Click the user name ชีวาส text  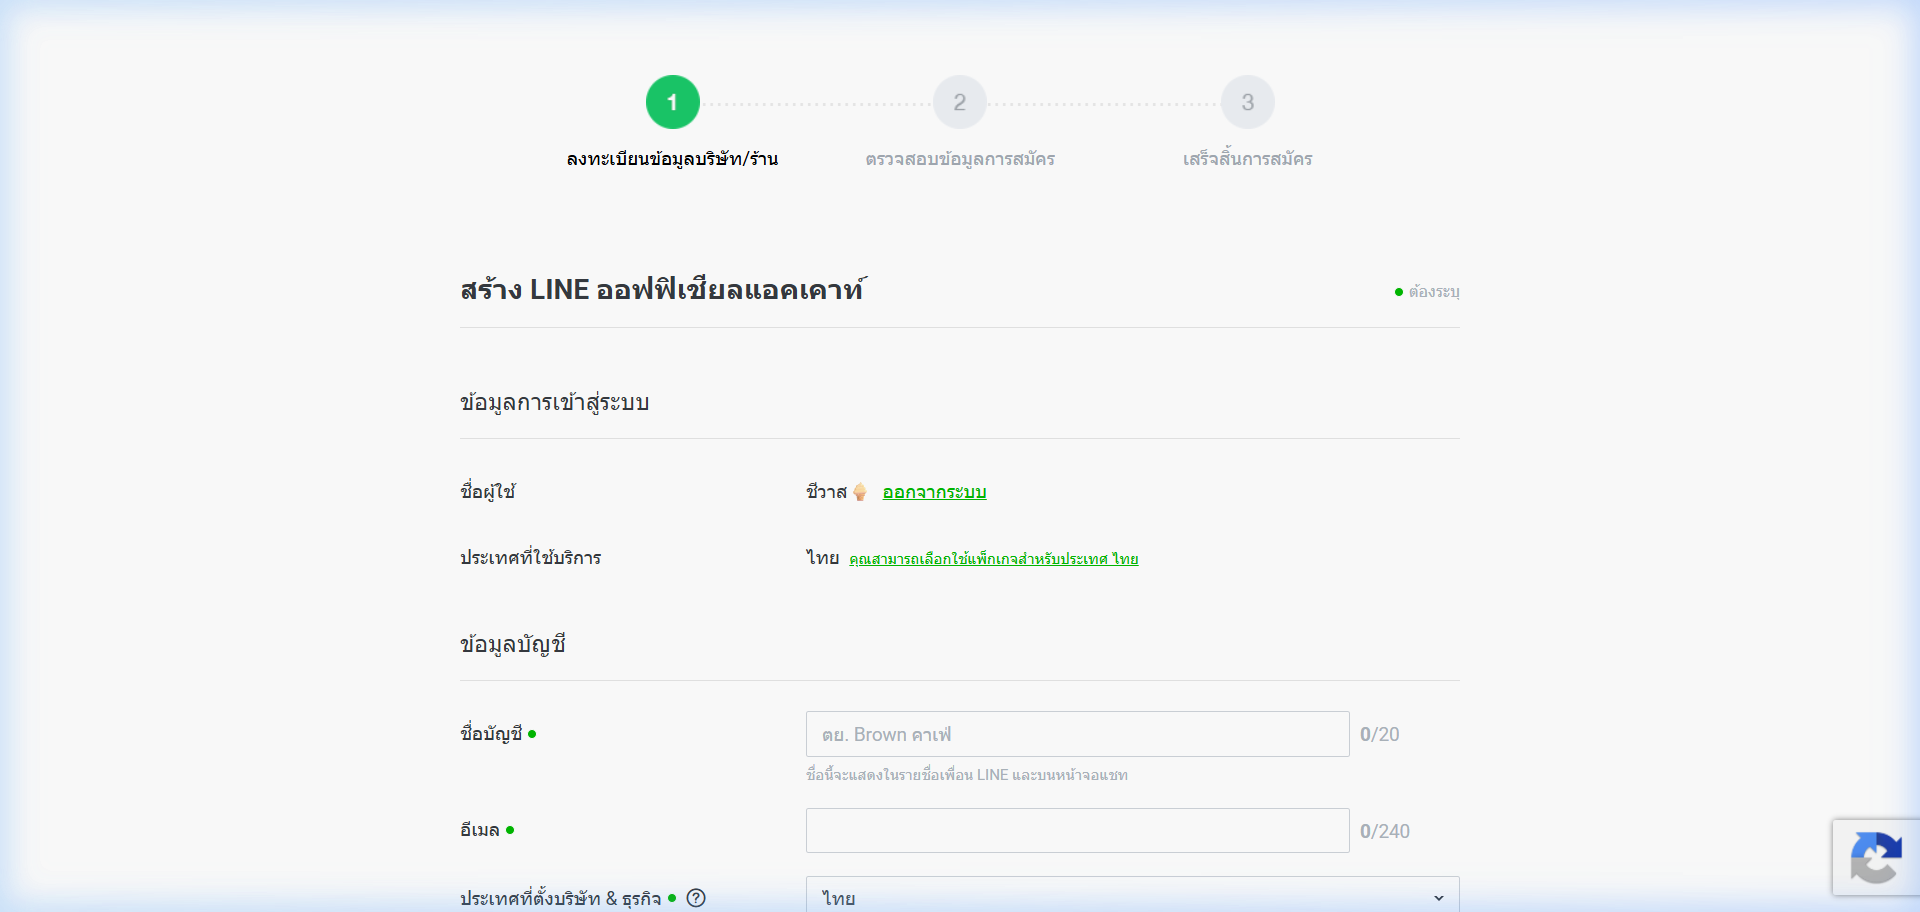click(826, 492)
